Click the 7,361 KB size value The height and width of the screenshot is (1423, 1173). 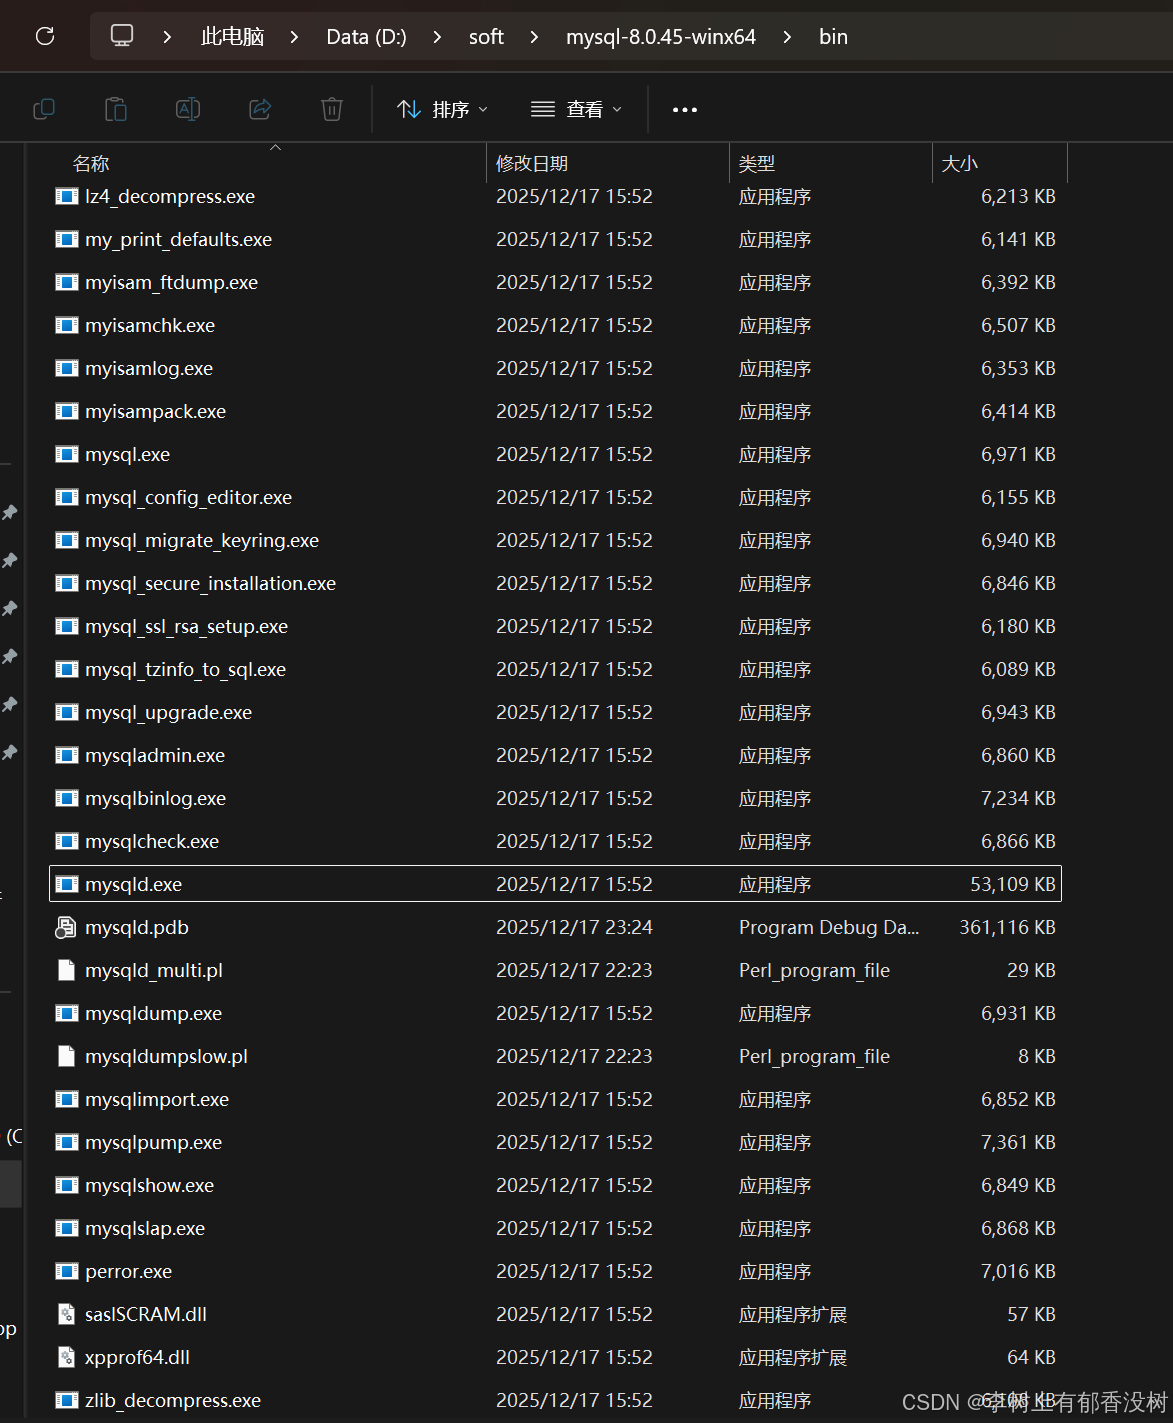coord(1018,1142)
